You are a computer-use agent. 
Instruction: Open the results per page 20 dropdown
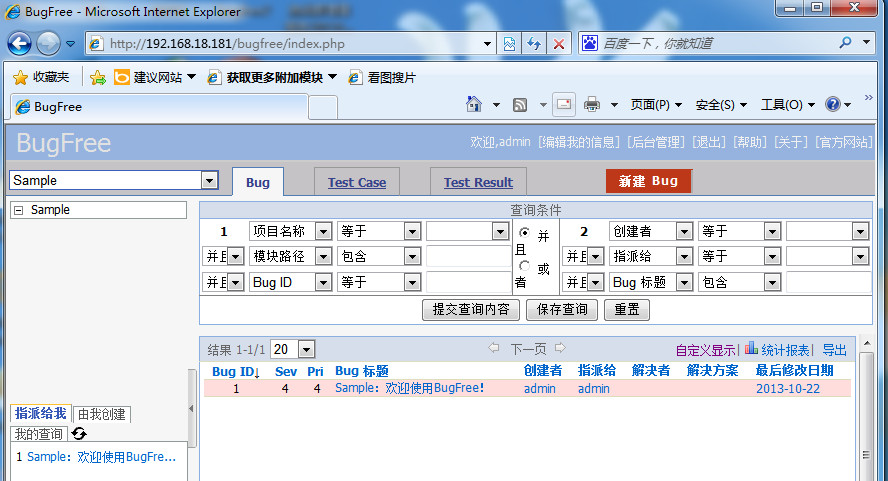tap(306, 350)
